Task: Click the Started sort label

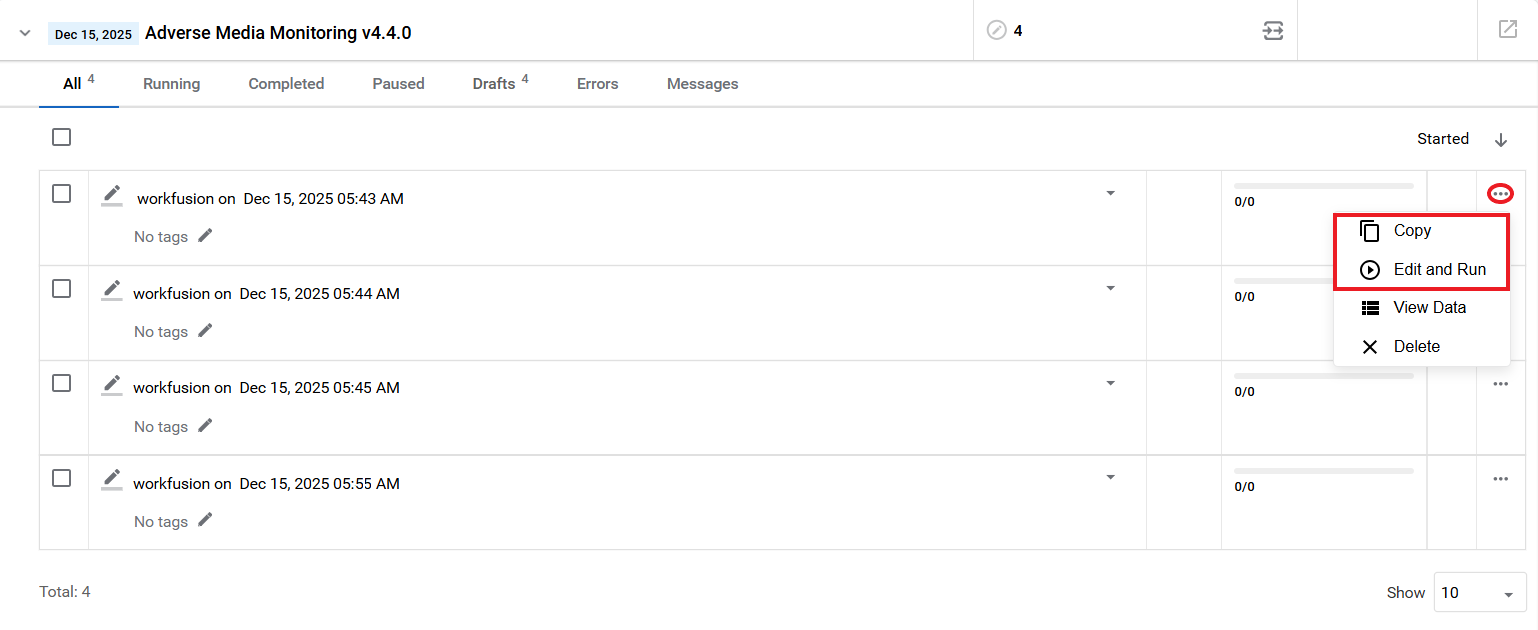Action: (1443, 139)
